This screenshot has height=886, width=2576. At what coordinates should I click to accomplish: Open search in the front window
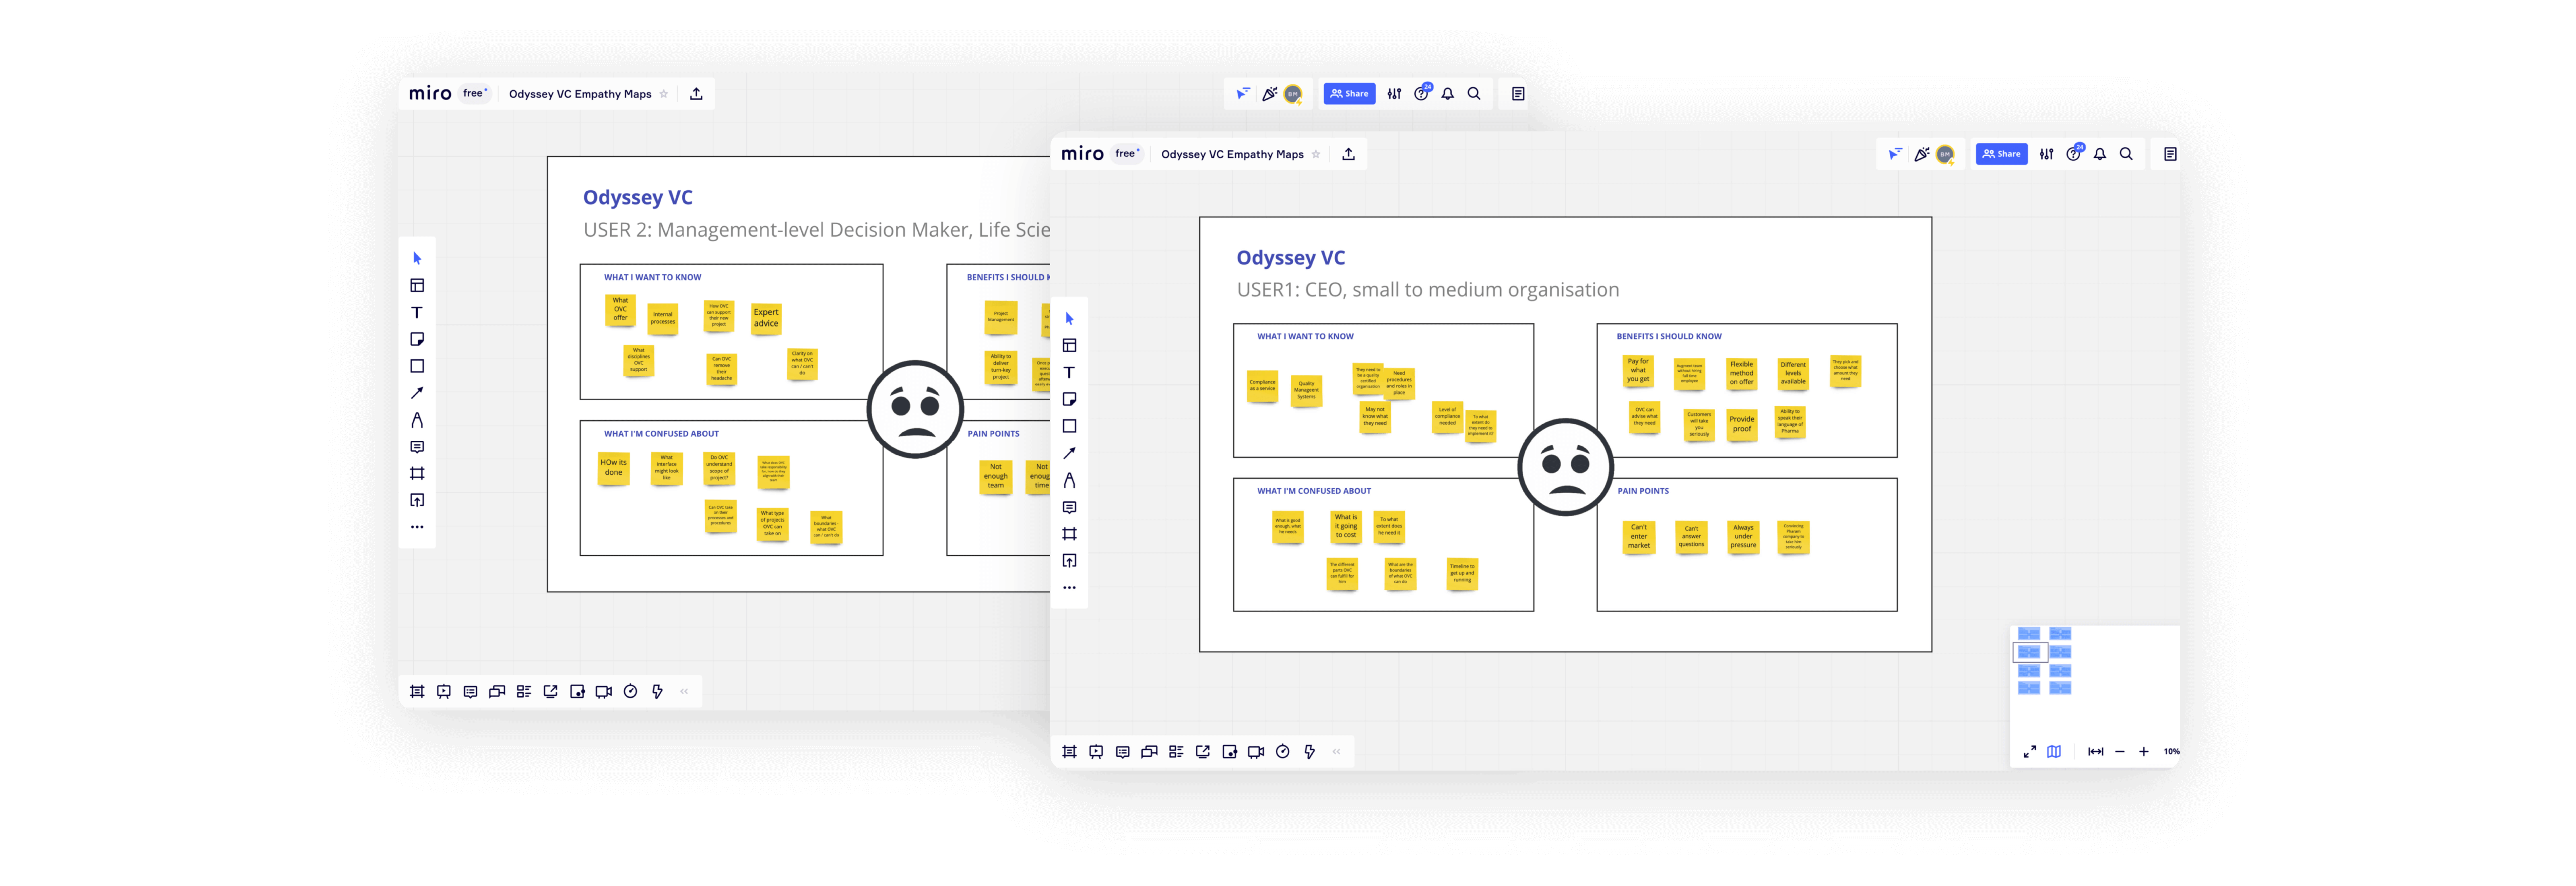[2126, 154]
